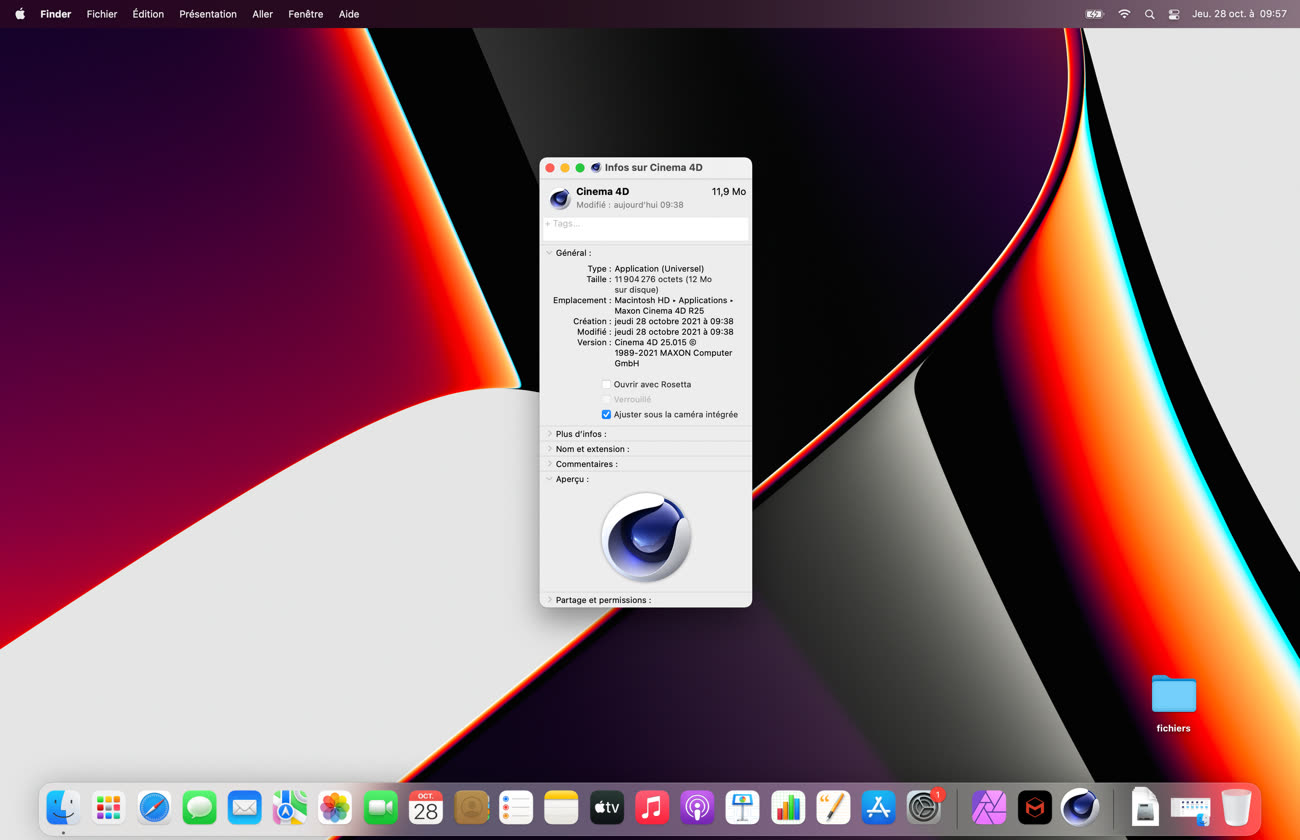Viewport: 1300px width, 840px height.
Task: Open the Fenêtre menu
Action: point(305,14)
